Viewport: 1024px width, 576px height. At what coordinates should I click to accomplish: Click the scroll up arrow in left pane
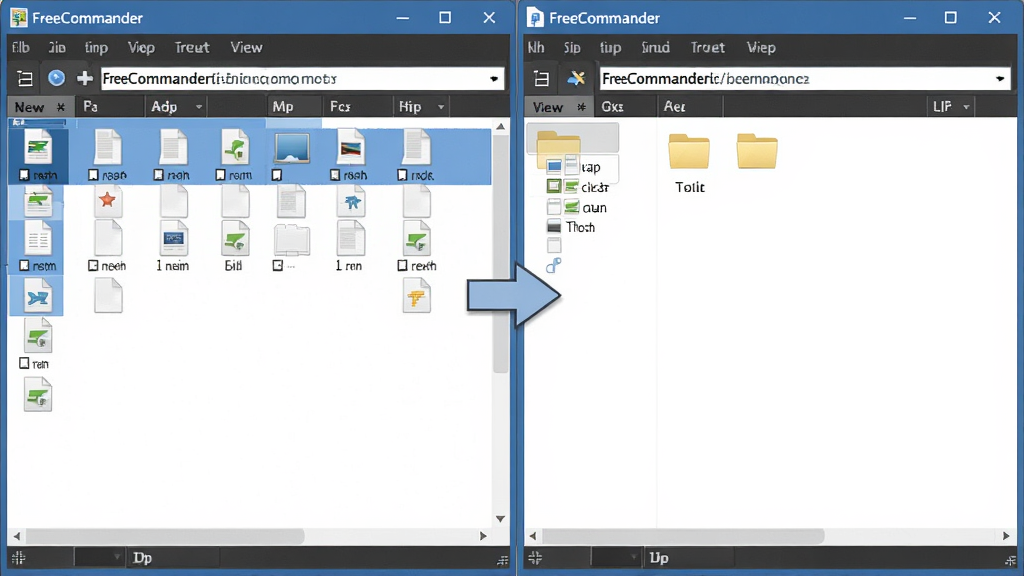click(x=500, y=126)
